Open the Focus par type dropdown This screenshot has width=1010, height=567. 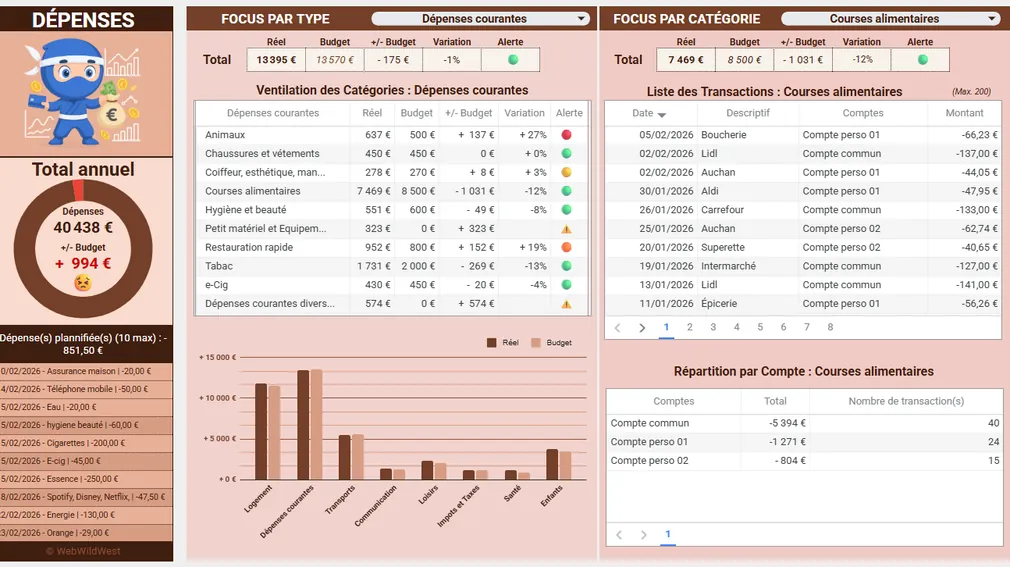click(481, 19)
